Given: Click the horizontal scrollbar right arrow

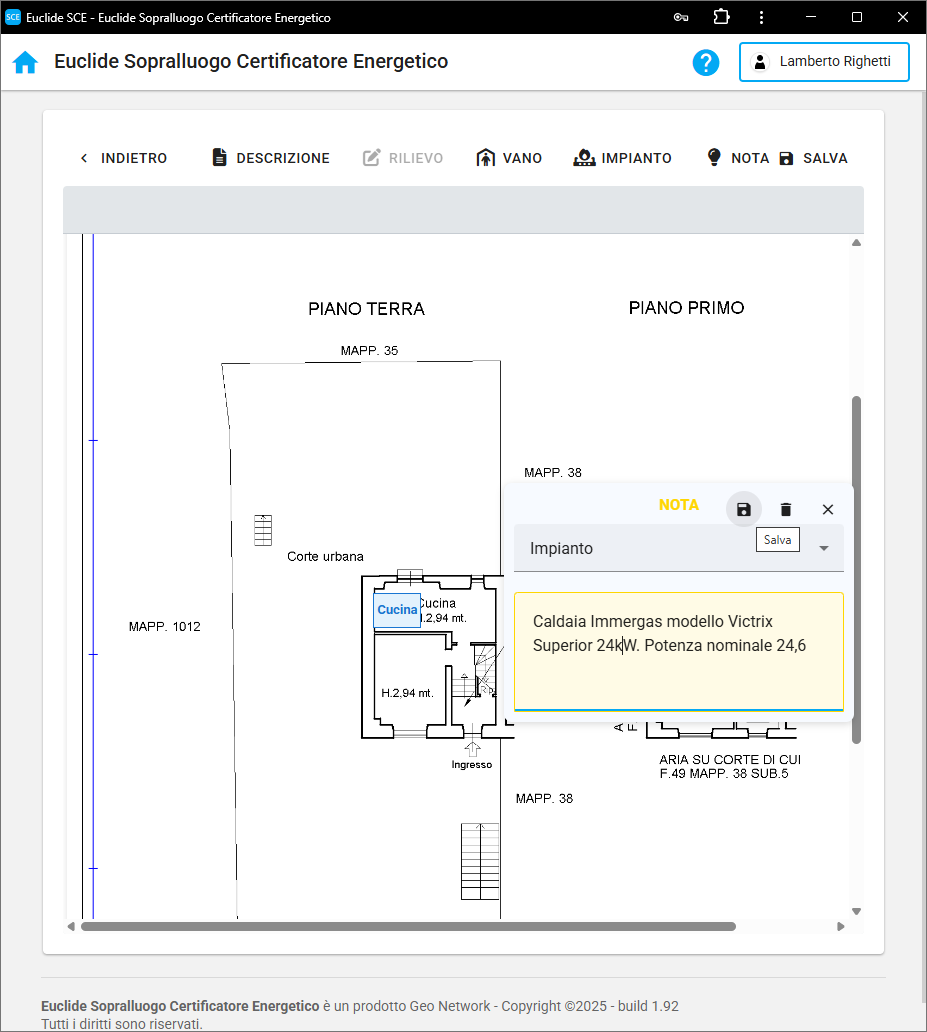Looking at the screenshot, I should 841,927.
